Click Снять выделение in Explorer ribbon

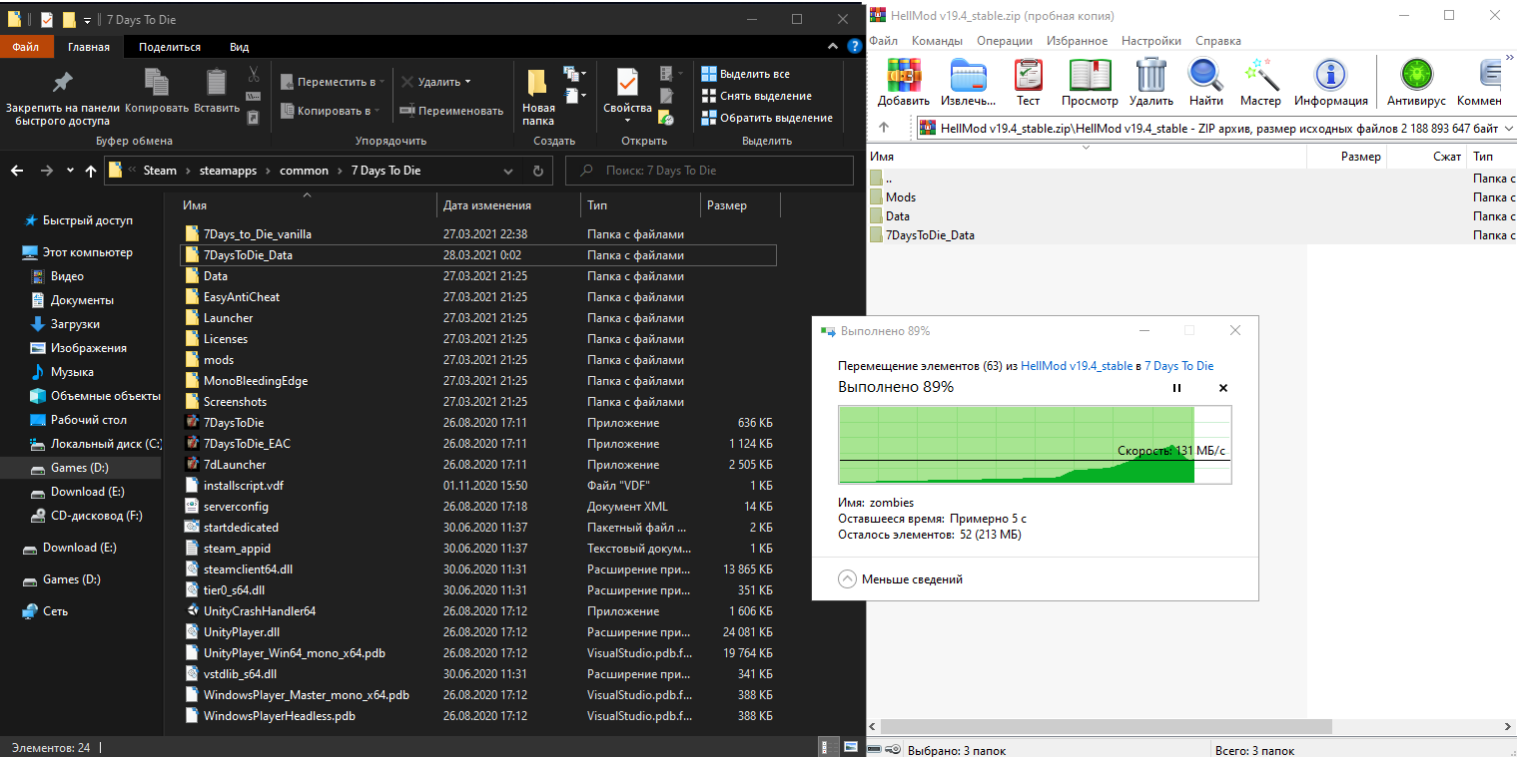click(x=757, y=96)
